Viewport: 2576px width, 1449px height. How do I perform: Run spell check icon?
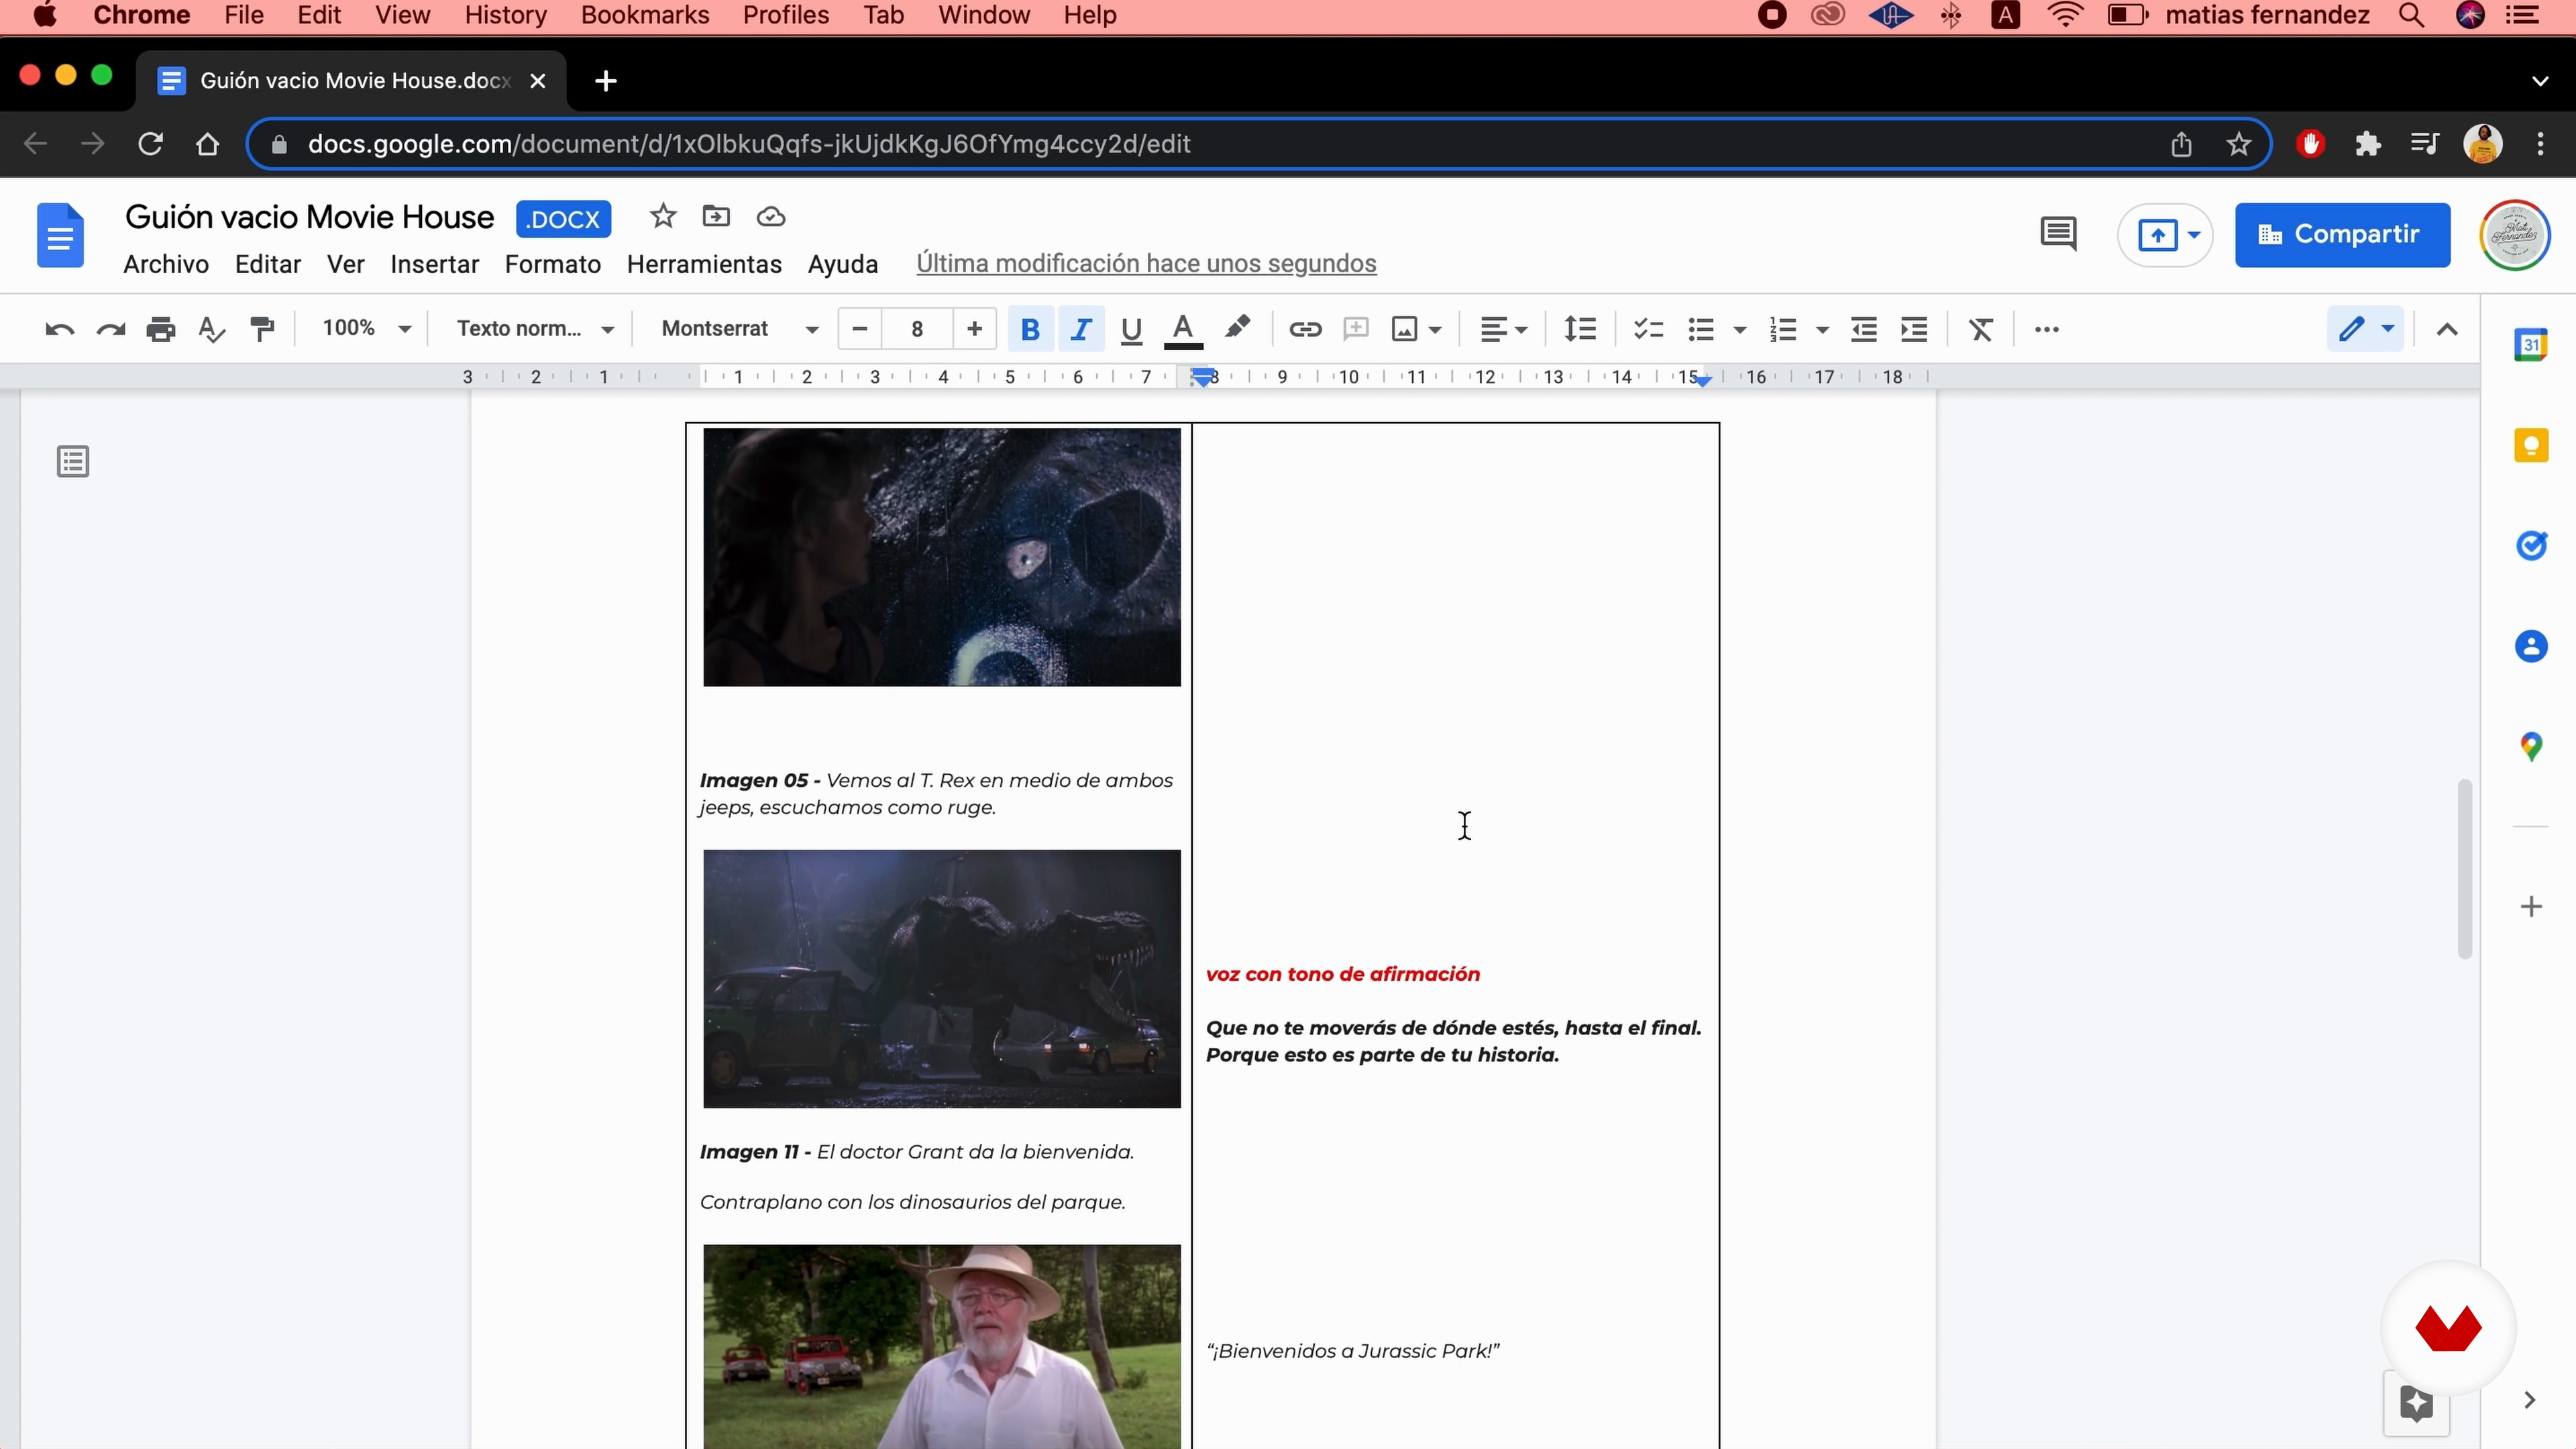click(x=211, y=329)
